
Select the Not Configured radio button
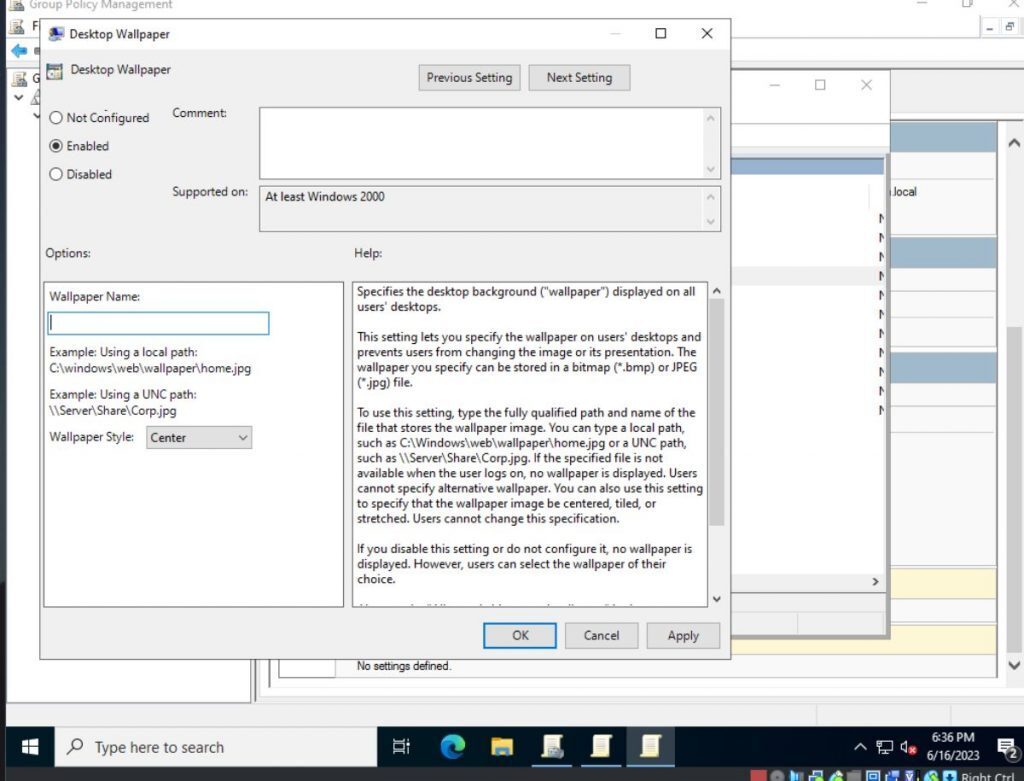pyautogui.click(x=56, y=117)
